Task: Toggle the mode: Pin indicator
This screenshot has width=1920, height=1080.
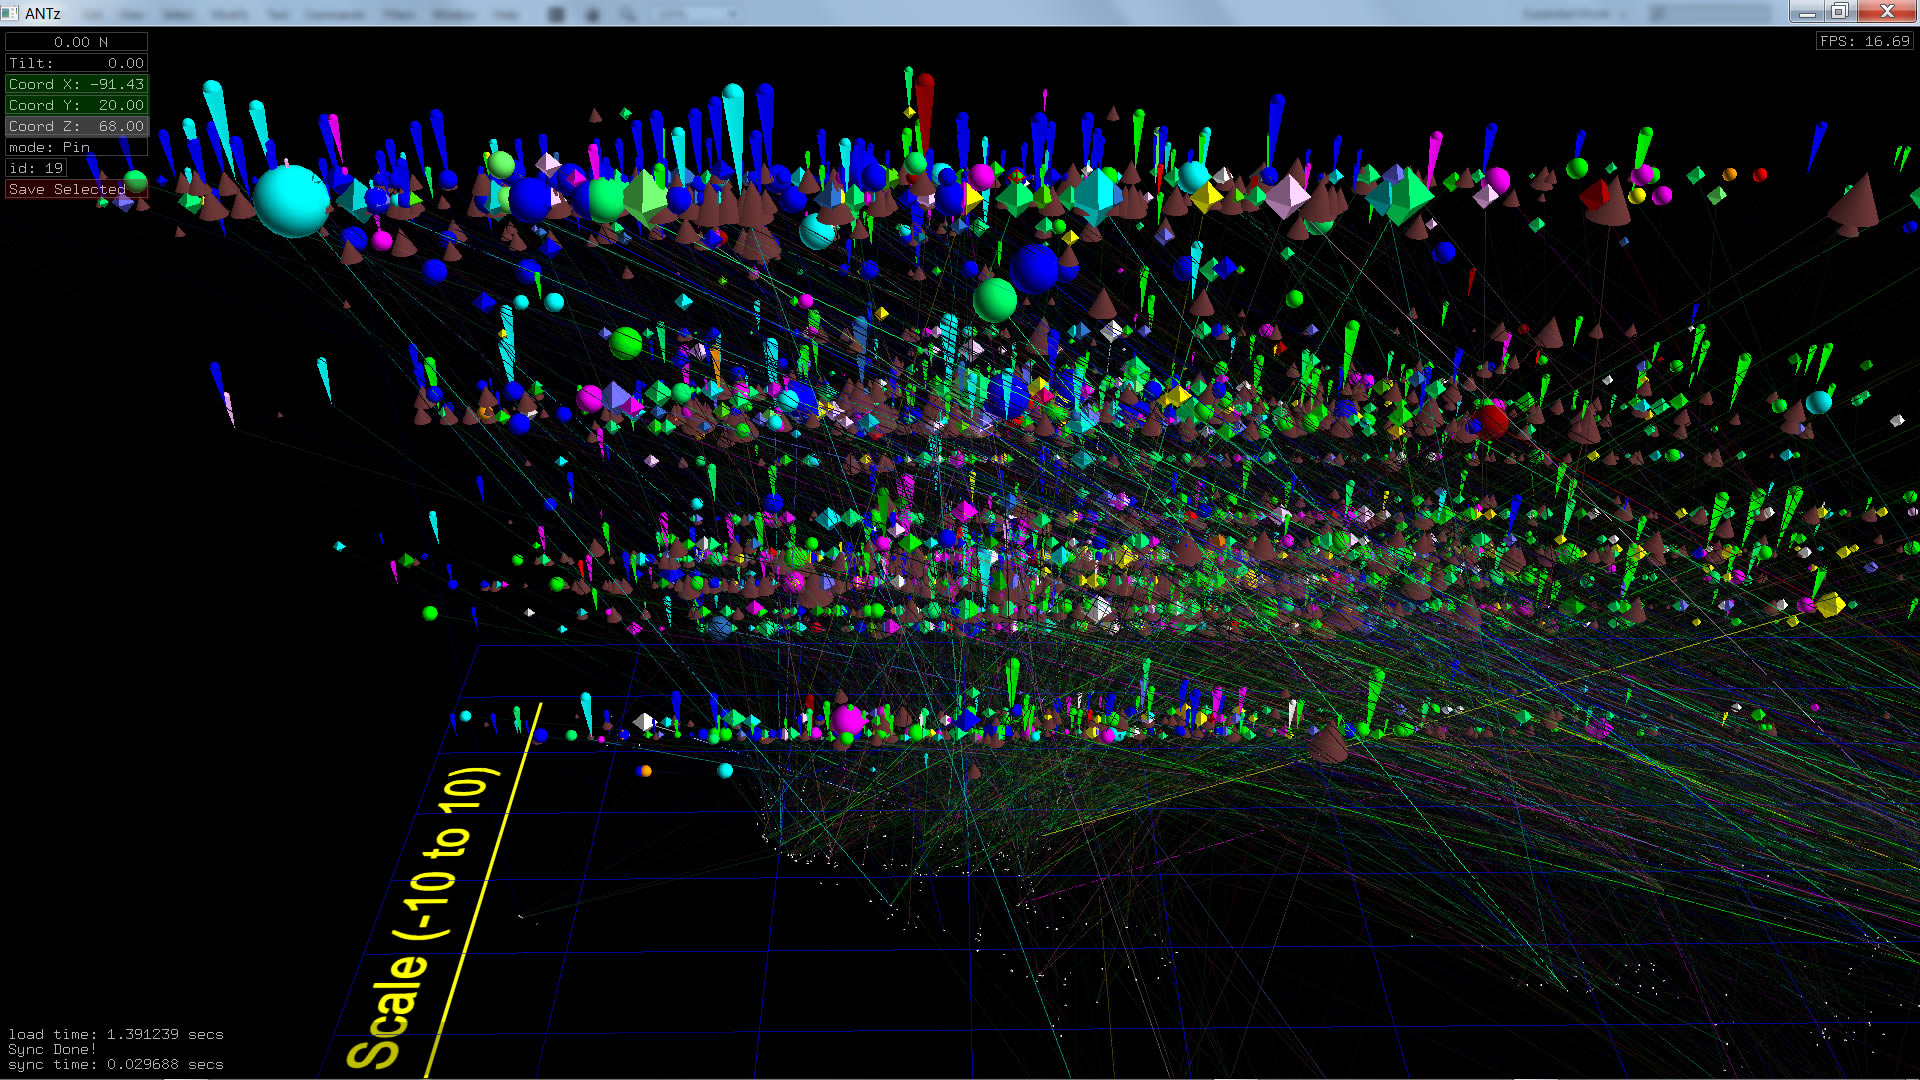Action: coord(77,147)
